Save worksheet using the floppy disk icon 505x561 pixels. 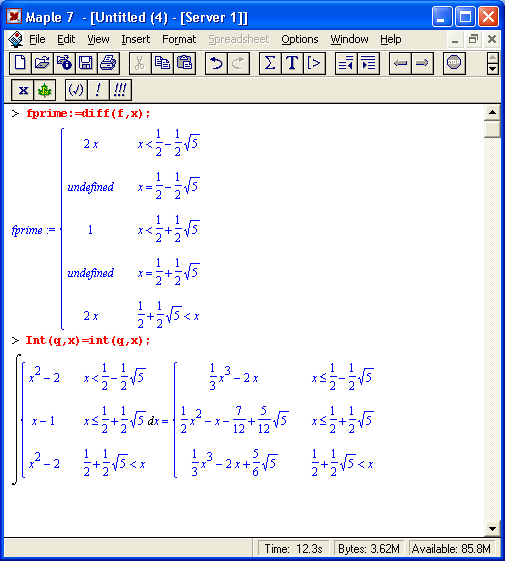pos(86,63)
